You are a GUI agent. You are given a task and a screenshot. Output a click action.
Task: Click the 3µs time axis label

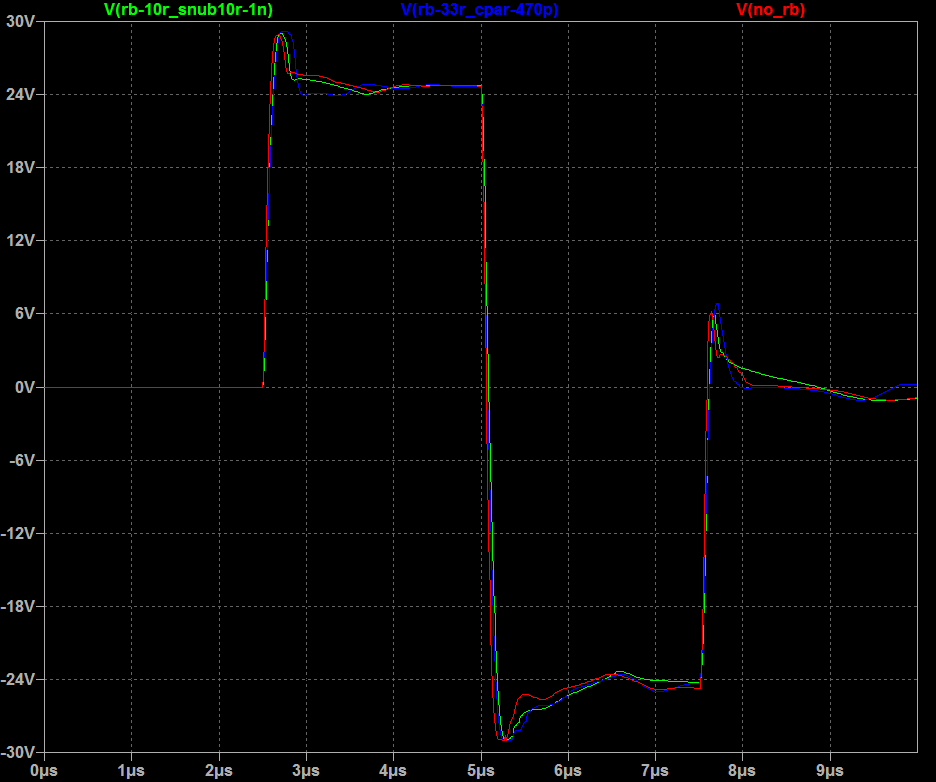(306, 771)
